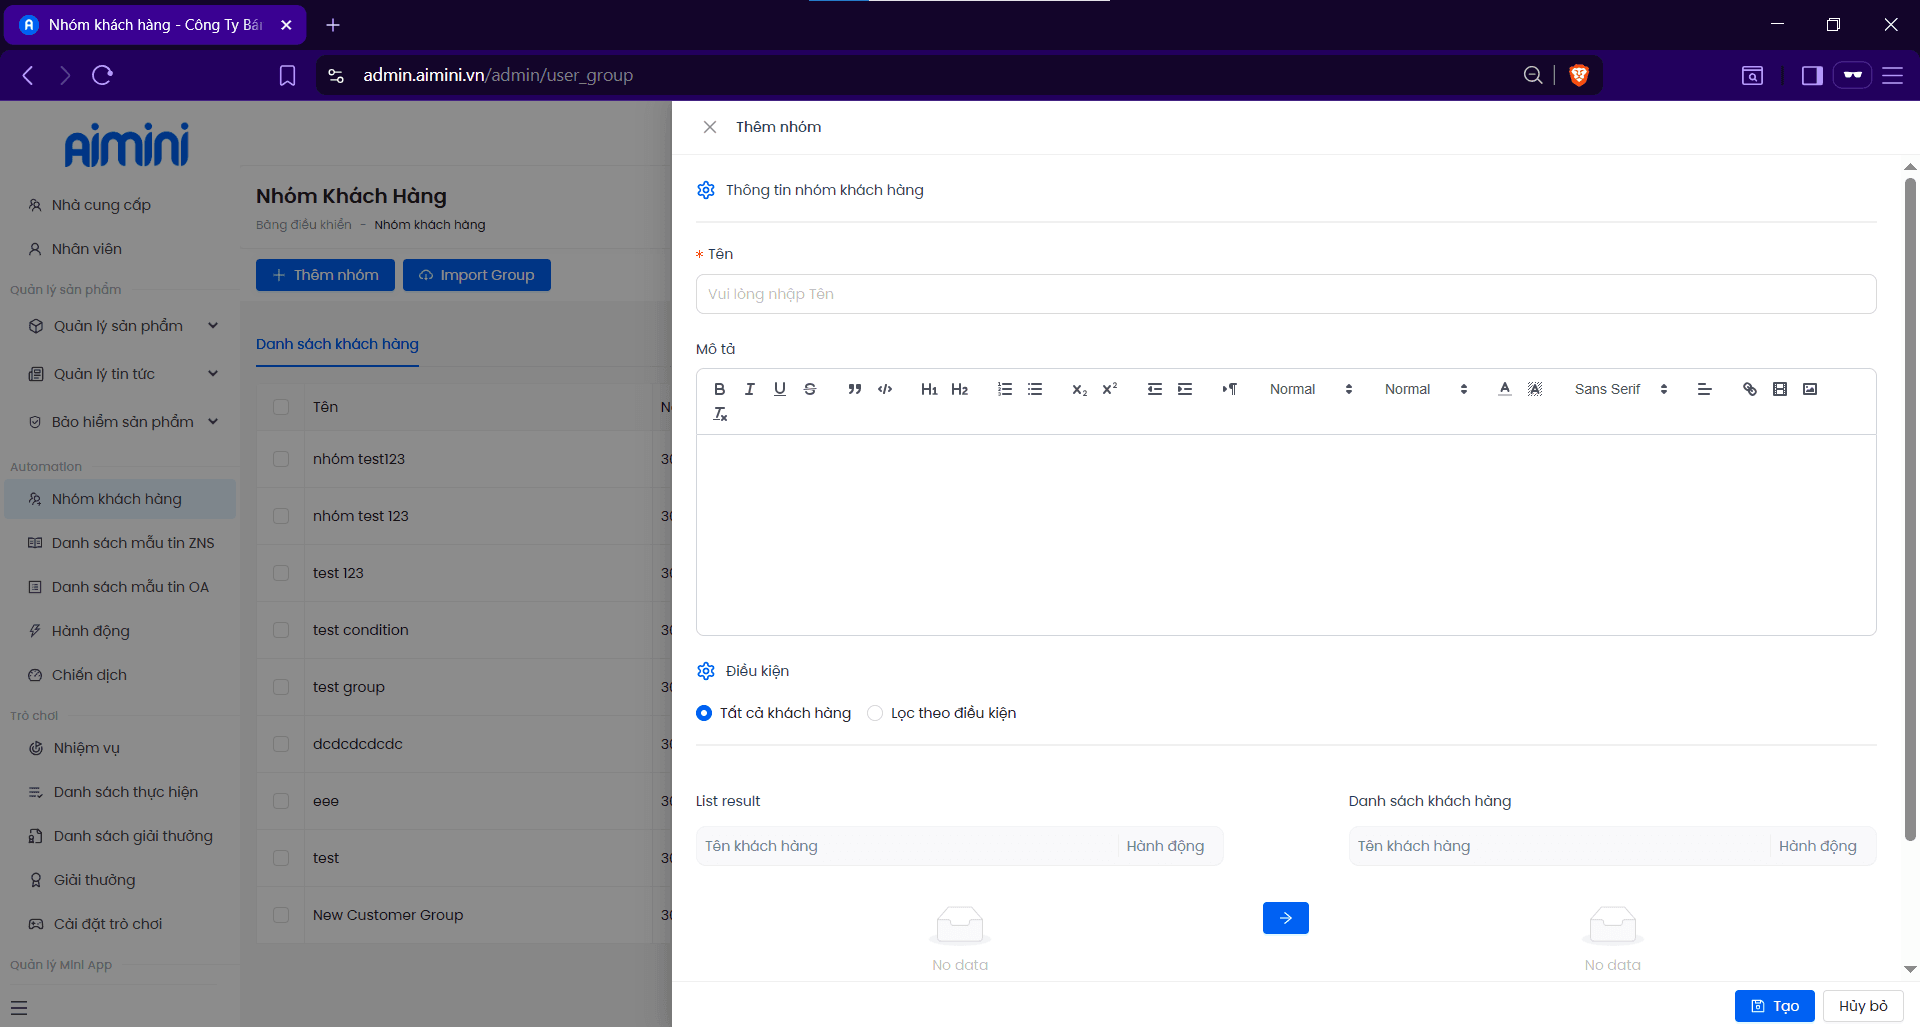Click the strikethrough icon in editor

pos(810,389)
